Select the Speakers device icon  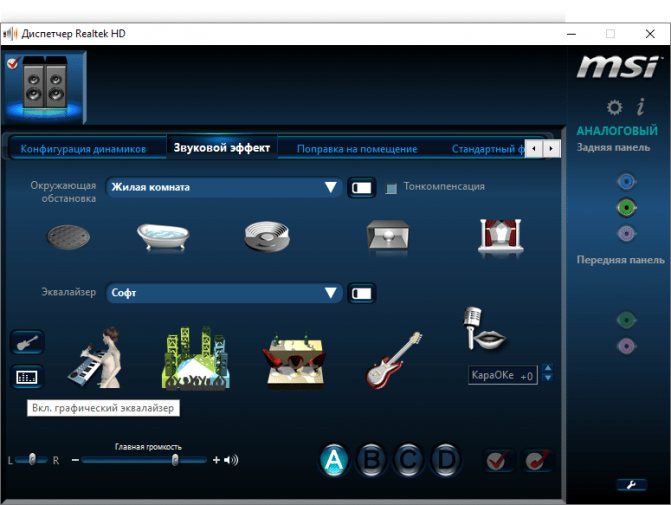[45, 87]
